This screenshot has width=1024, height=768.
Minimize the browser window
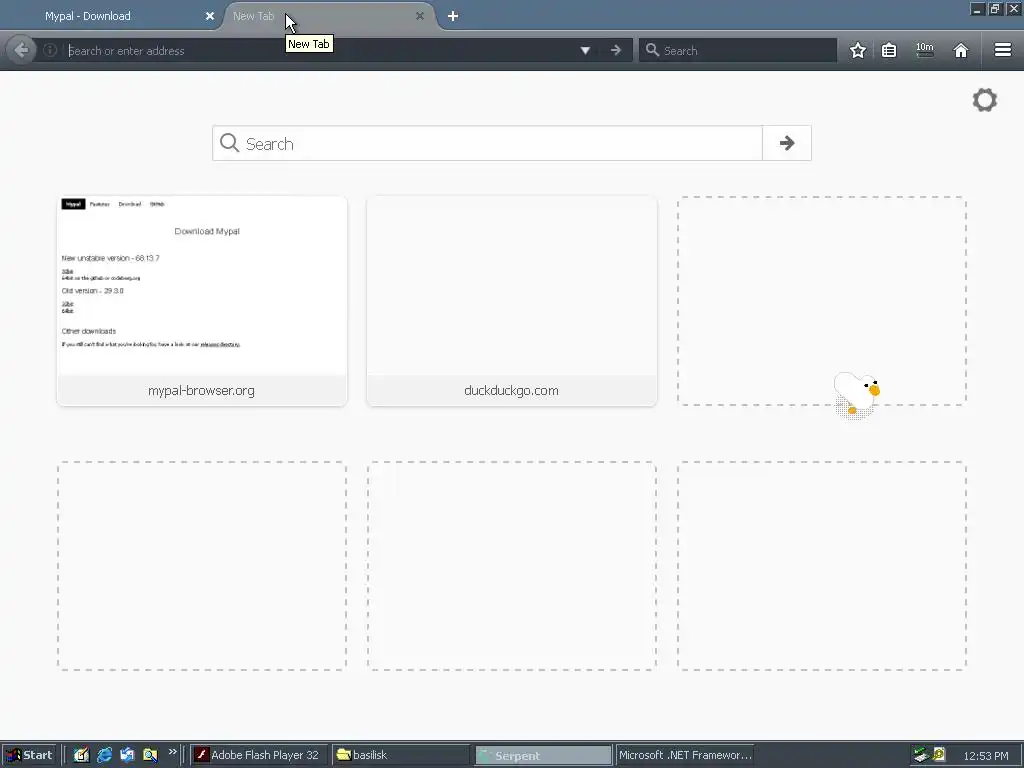[x=977, y=8]
